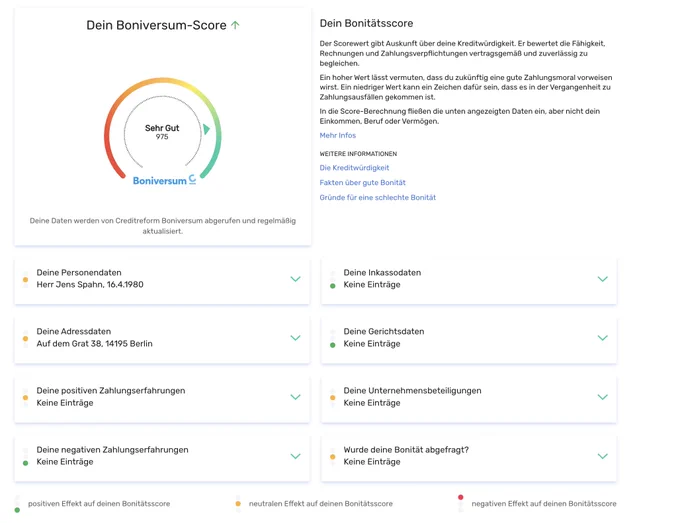Click the orange status dot for Deine Personendaten
Viewport: 680px width, 523px height.
pyautogui.click(x=26, y=280)
